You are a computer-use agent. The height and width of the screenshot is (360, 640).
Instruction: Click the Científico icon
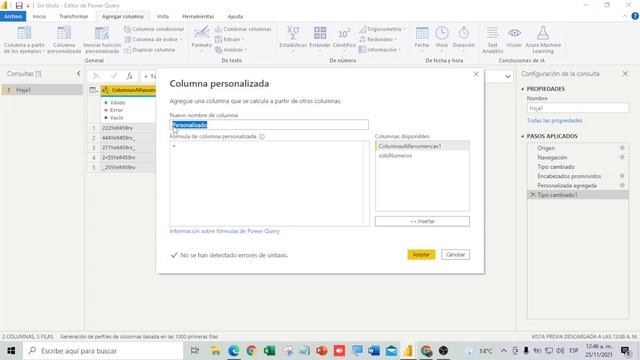coord(344,33)
